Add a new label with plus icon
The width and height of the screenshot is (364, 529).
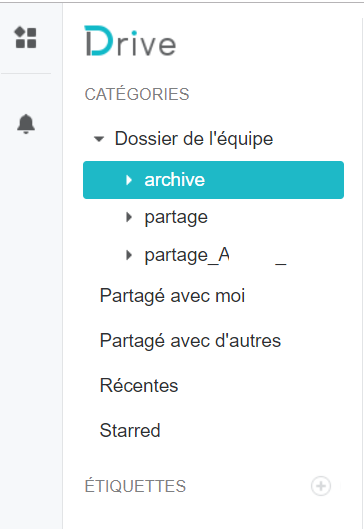321,486
